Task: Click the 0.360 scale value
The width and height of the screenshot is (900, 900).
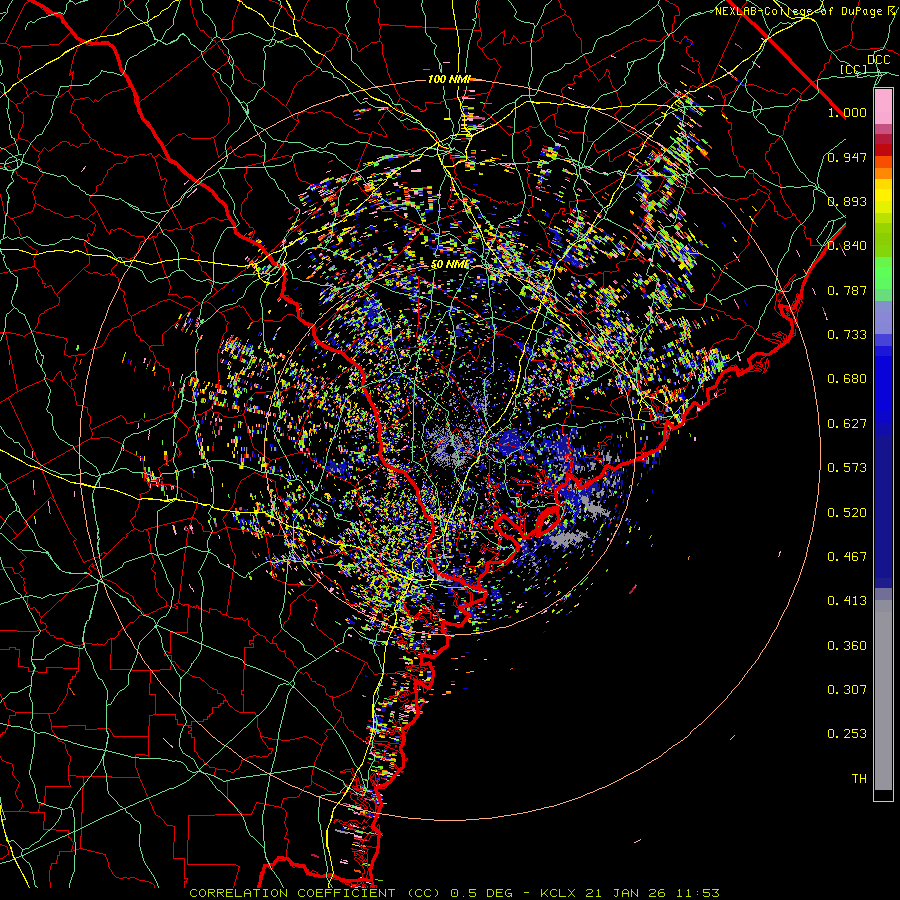Action: (847, 646)
